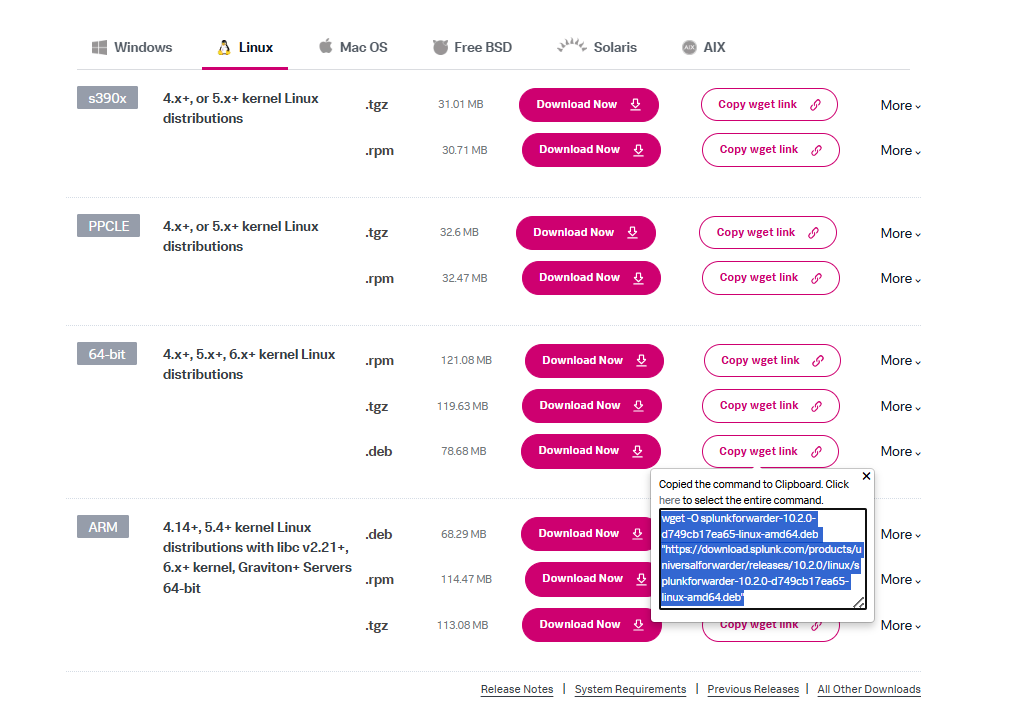Open More menu for 64-bit .deb
The height and width of the screenshot is (725, 1013).
(x=900, y=451)
